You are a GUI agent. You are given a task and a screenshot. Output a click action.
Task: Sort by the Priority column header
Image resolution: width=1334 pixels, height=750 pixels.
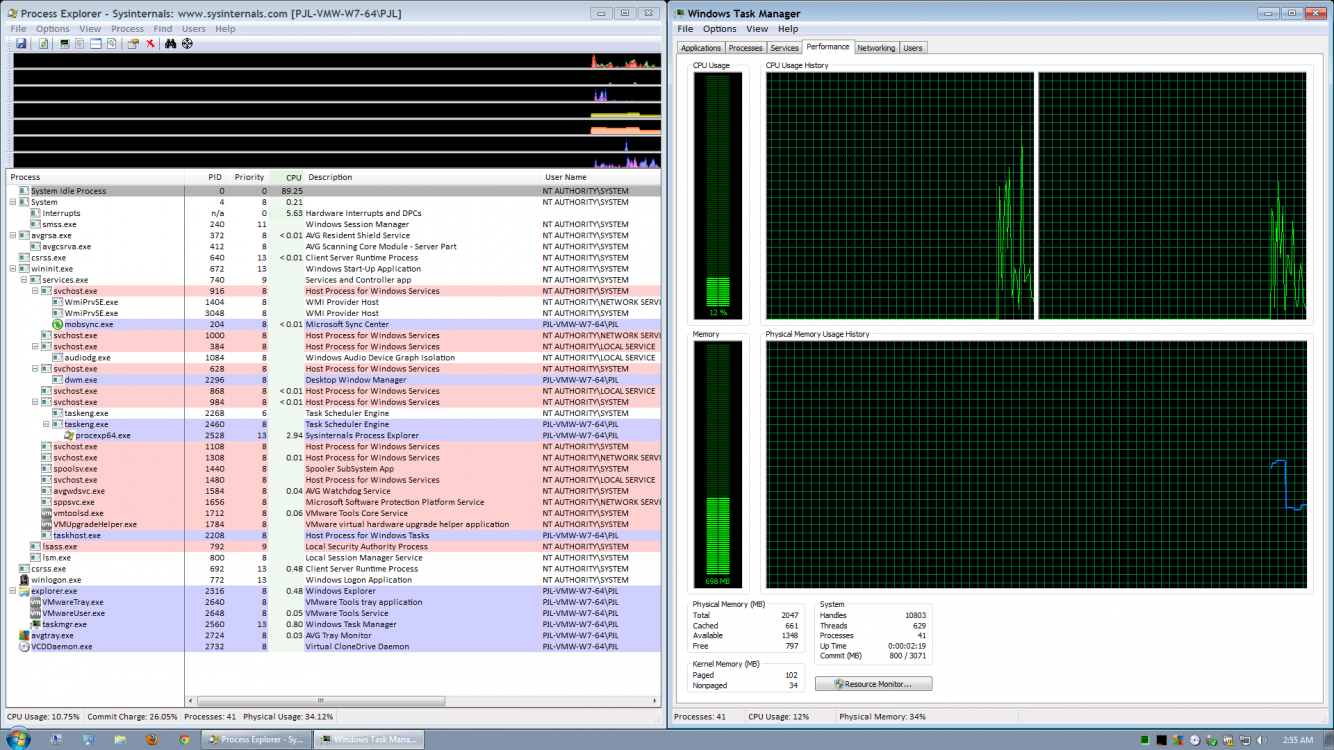point(248,177)
